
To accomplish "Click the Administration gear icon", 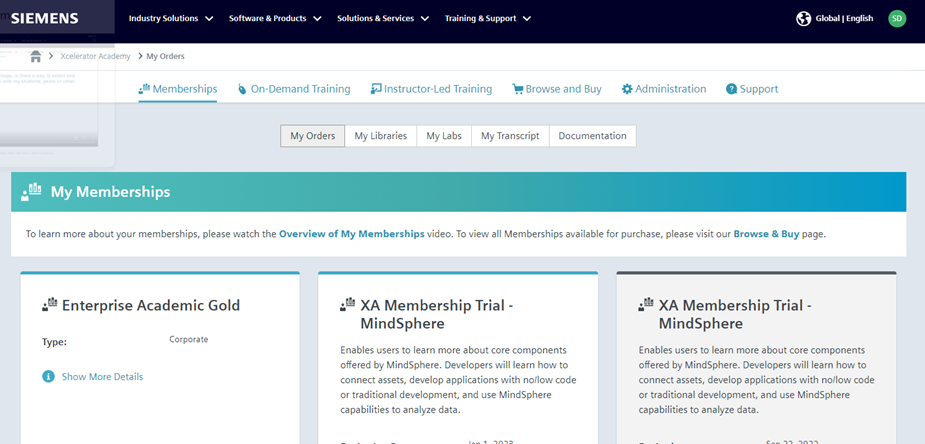I will tap(626, 89).
